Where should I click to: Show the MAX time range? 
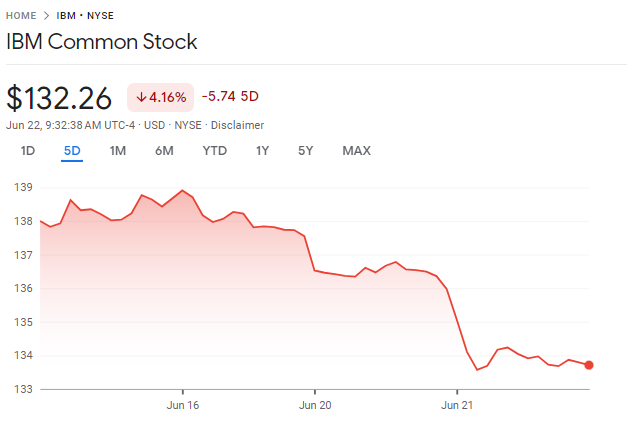(356, 151)
